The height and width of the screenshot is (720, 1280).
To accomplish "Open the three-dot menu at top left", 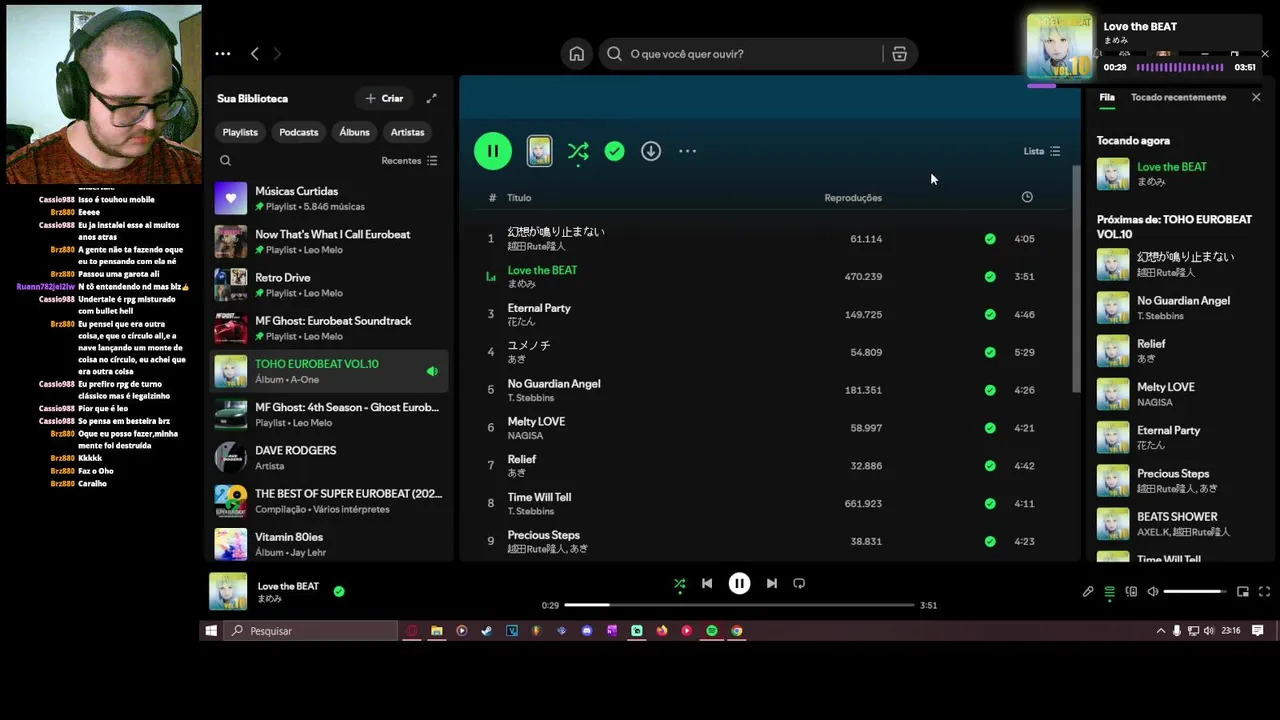I will (x=223, y=54).
